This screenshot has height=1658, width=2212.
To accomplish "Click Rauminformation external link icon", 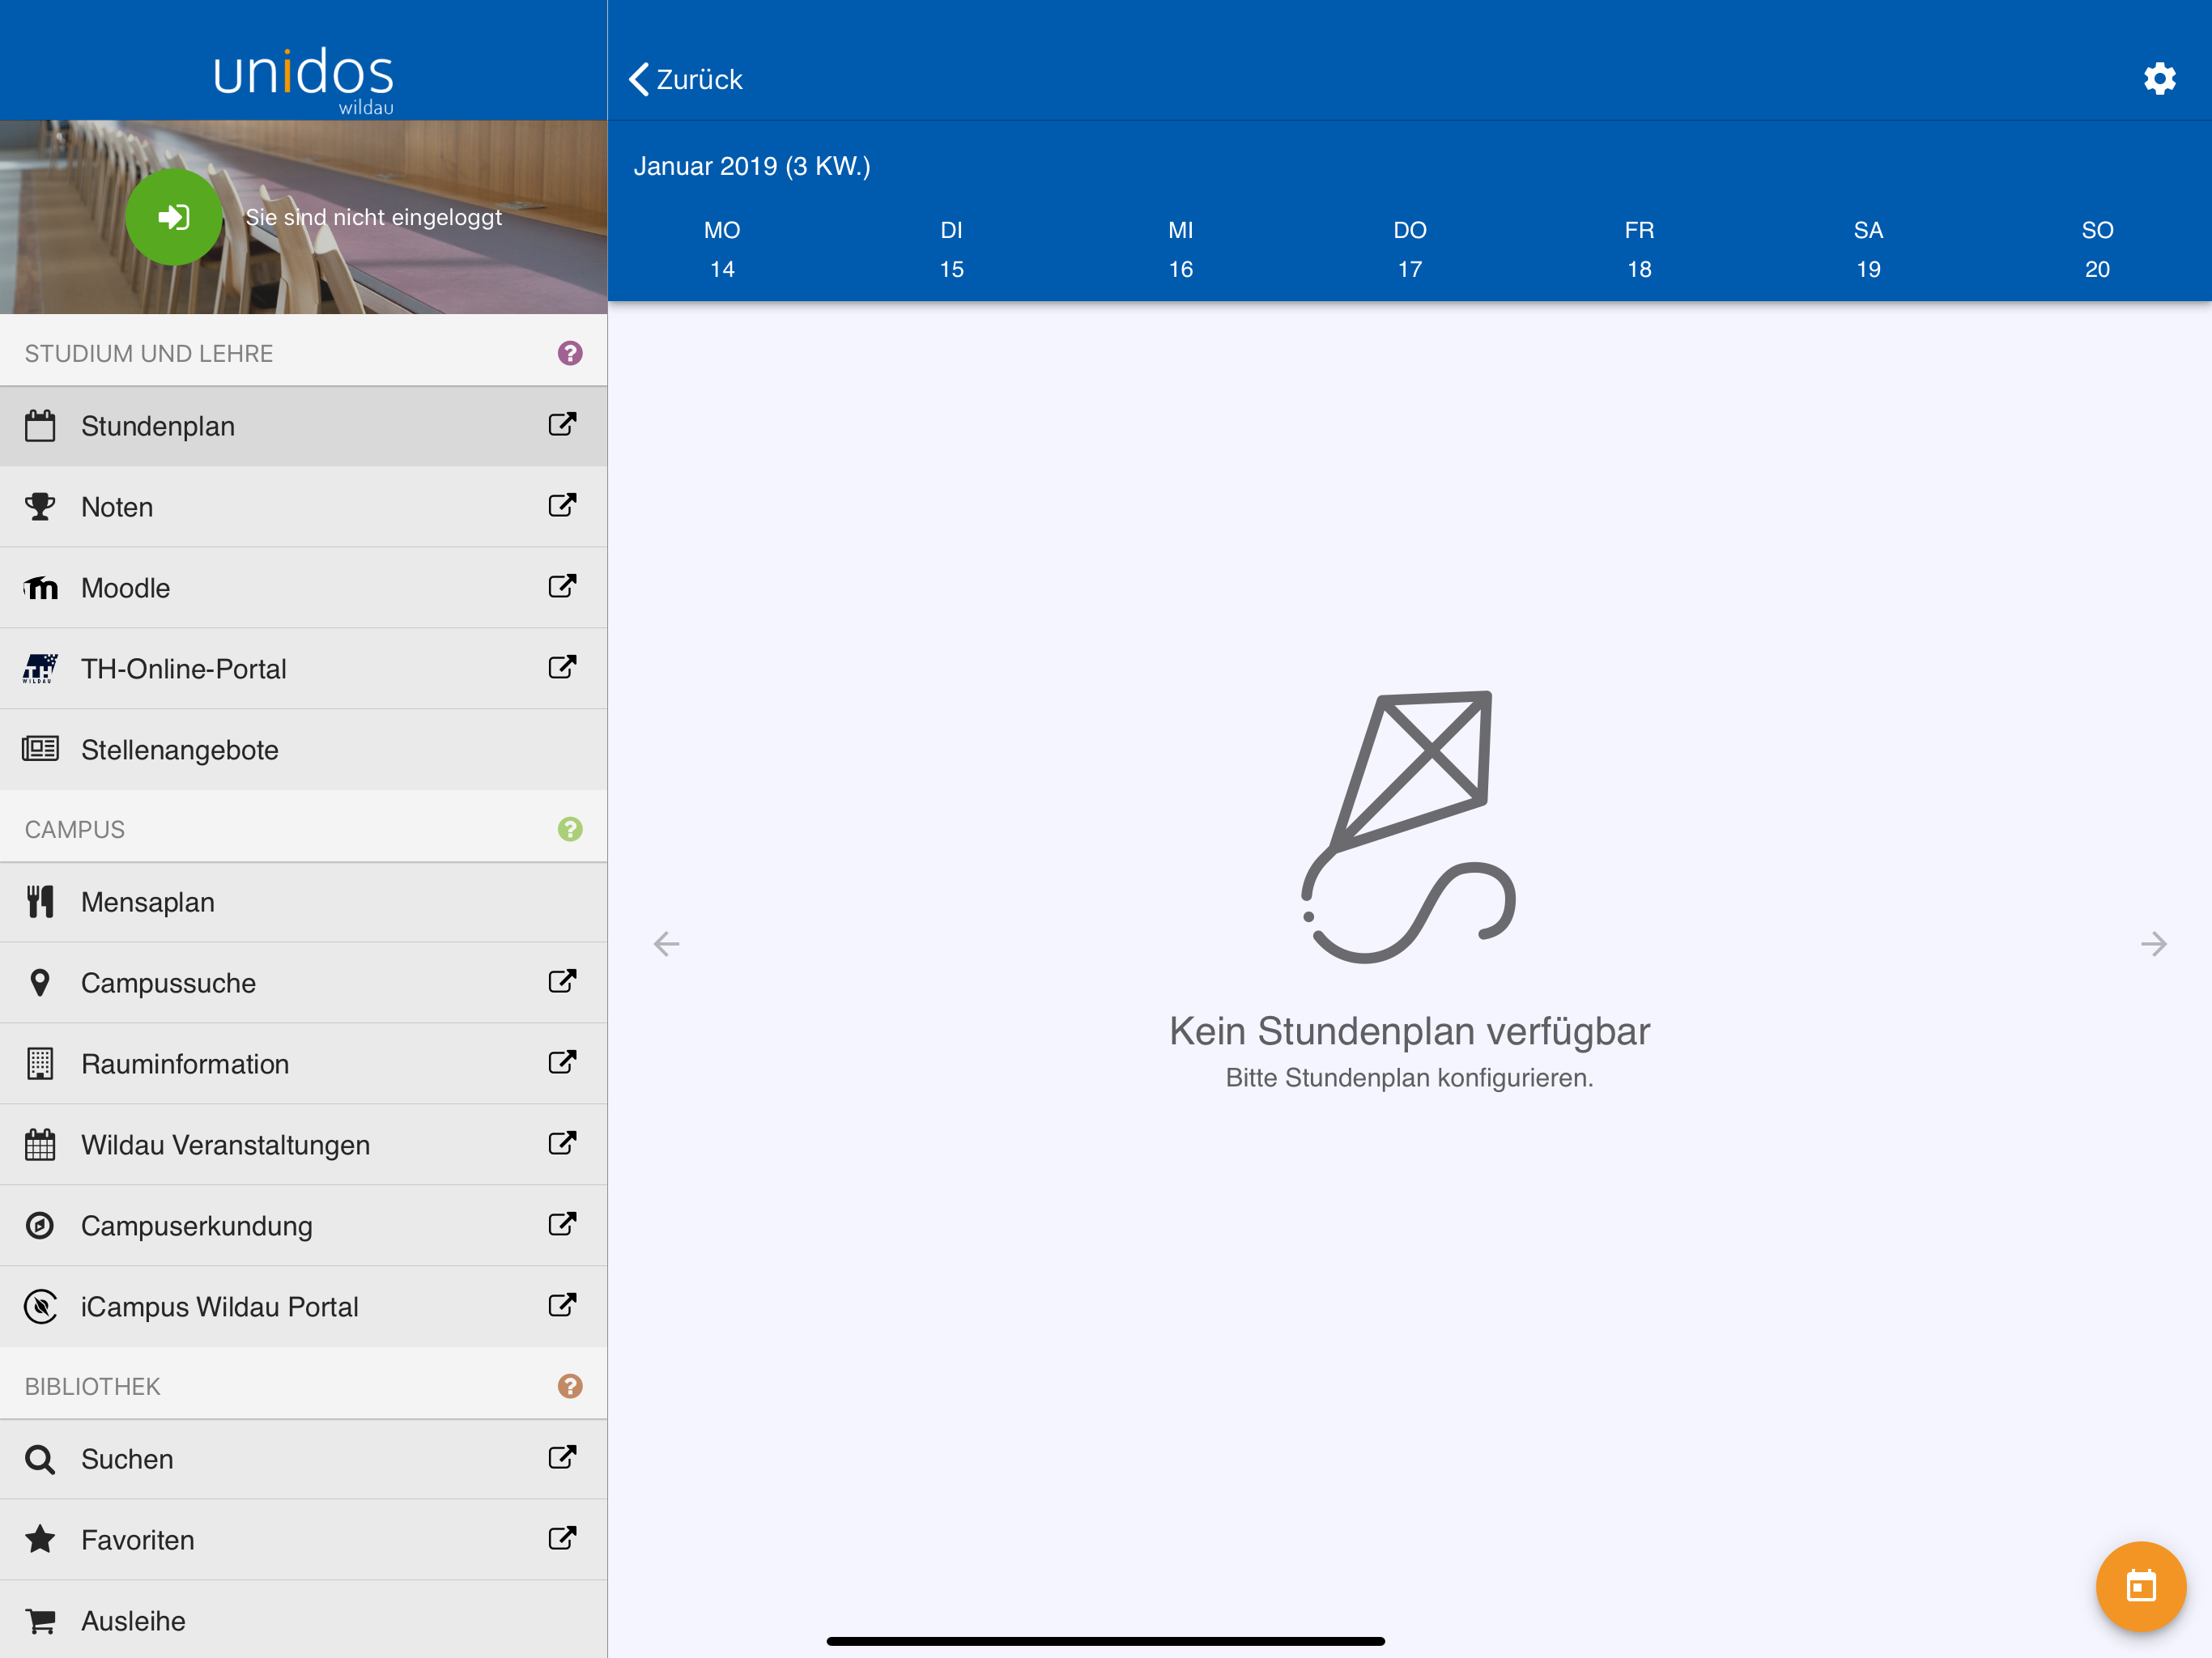I will (x=562, y=1062).
